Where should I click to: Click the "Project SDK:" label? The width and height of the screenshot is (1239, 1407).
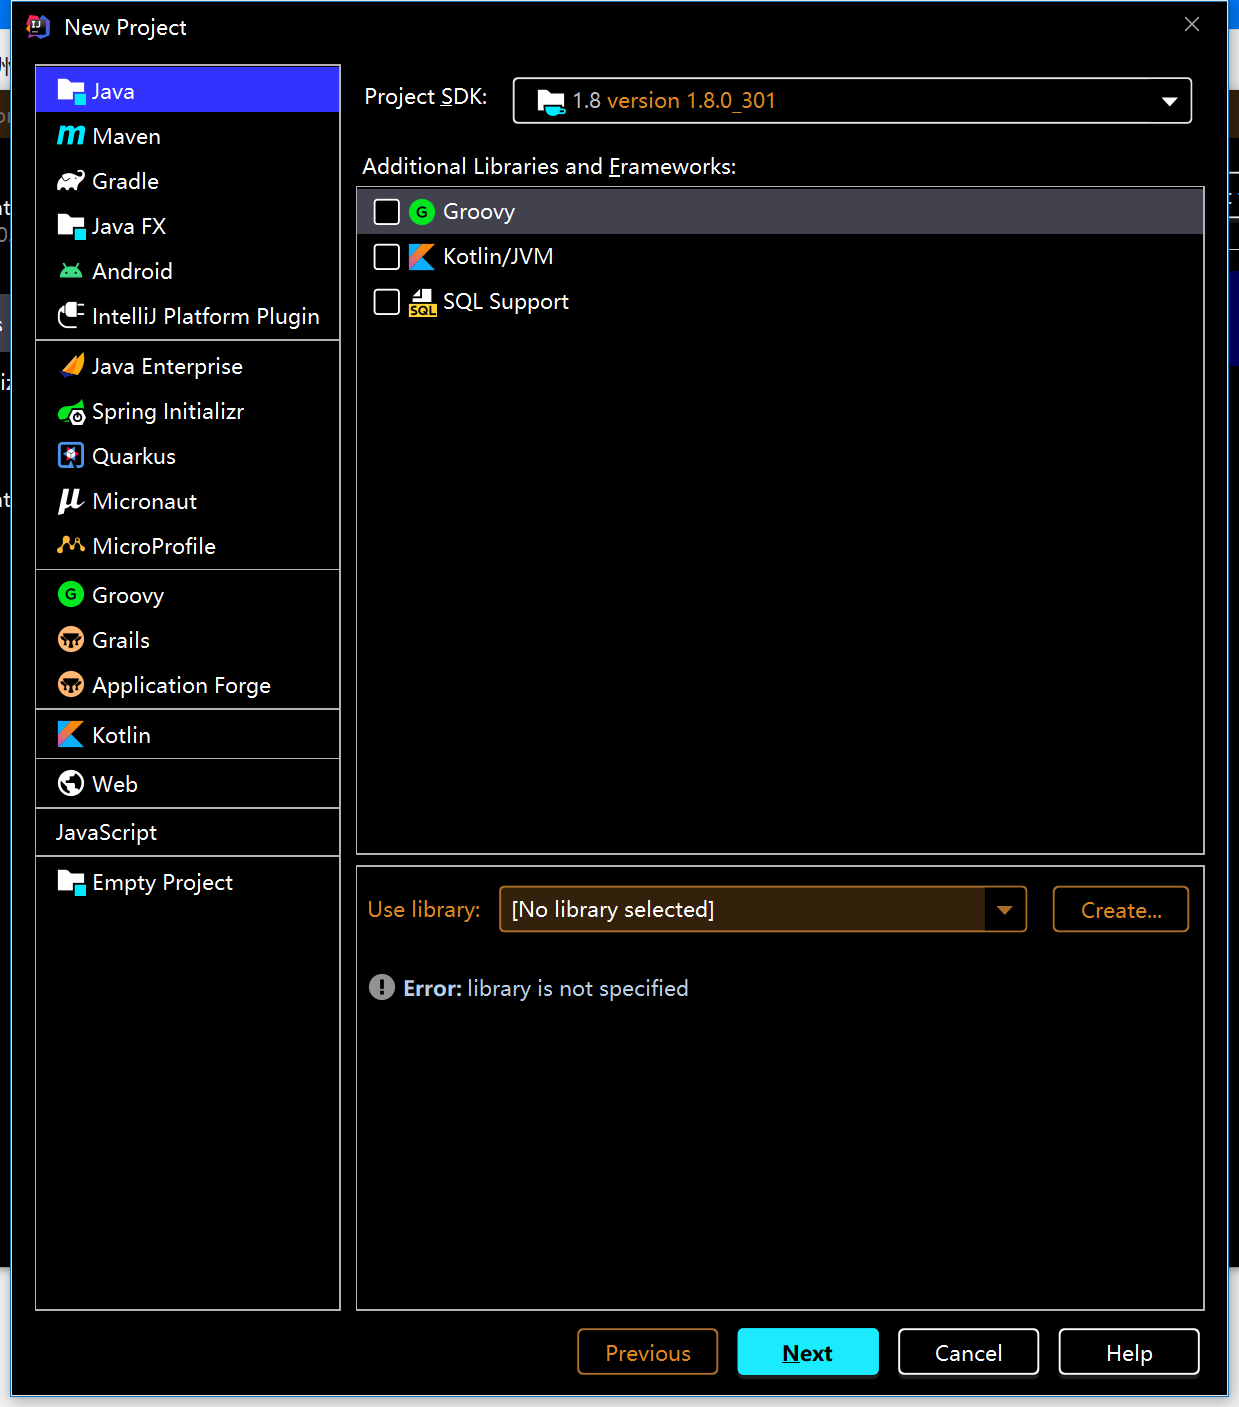point(426,97)
